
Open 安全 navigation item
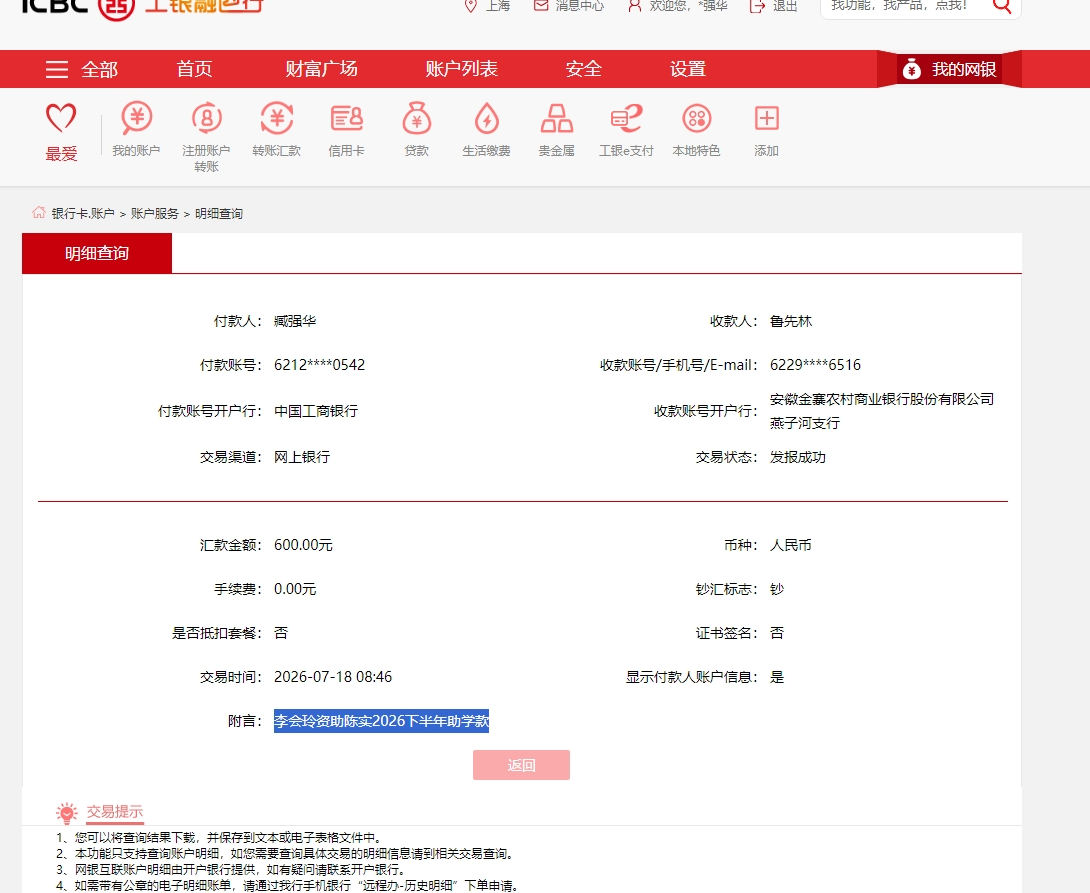coord(583,69)
